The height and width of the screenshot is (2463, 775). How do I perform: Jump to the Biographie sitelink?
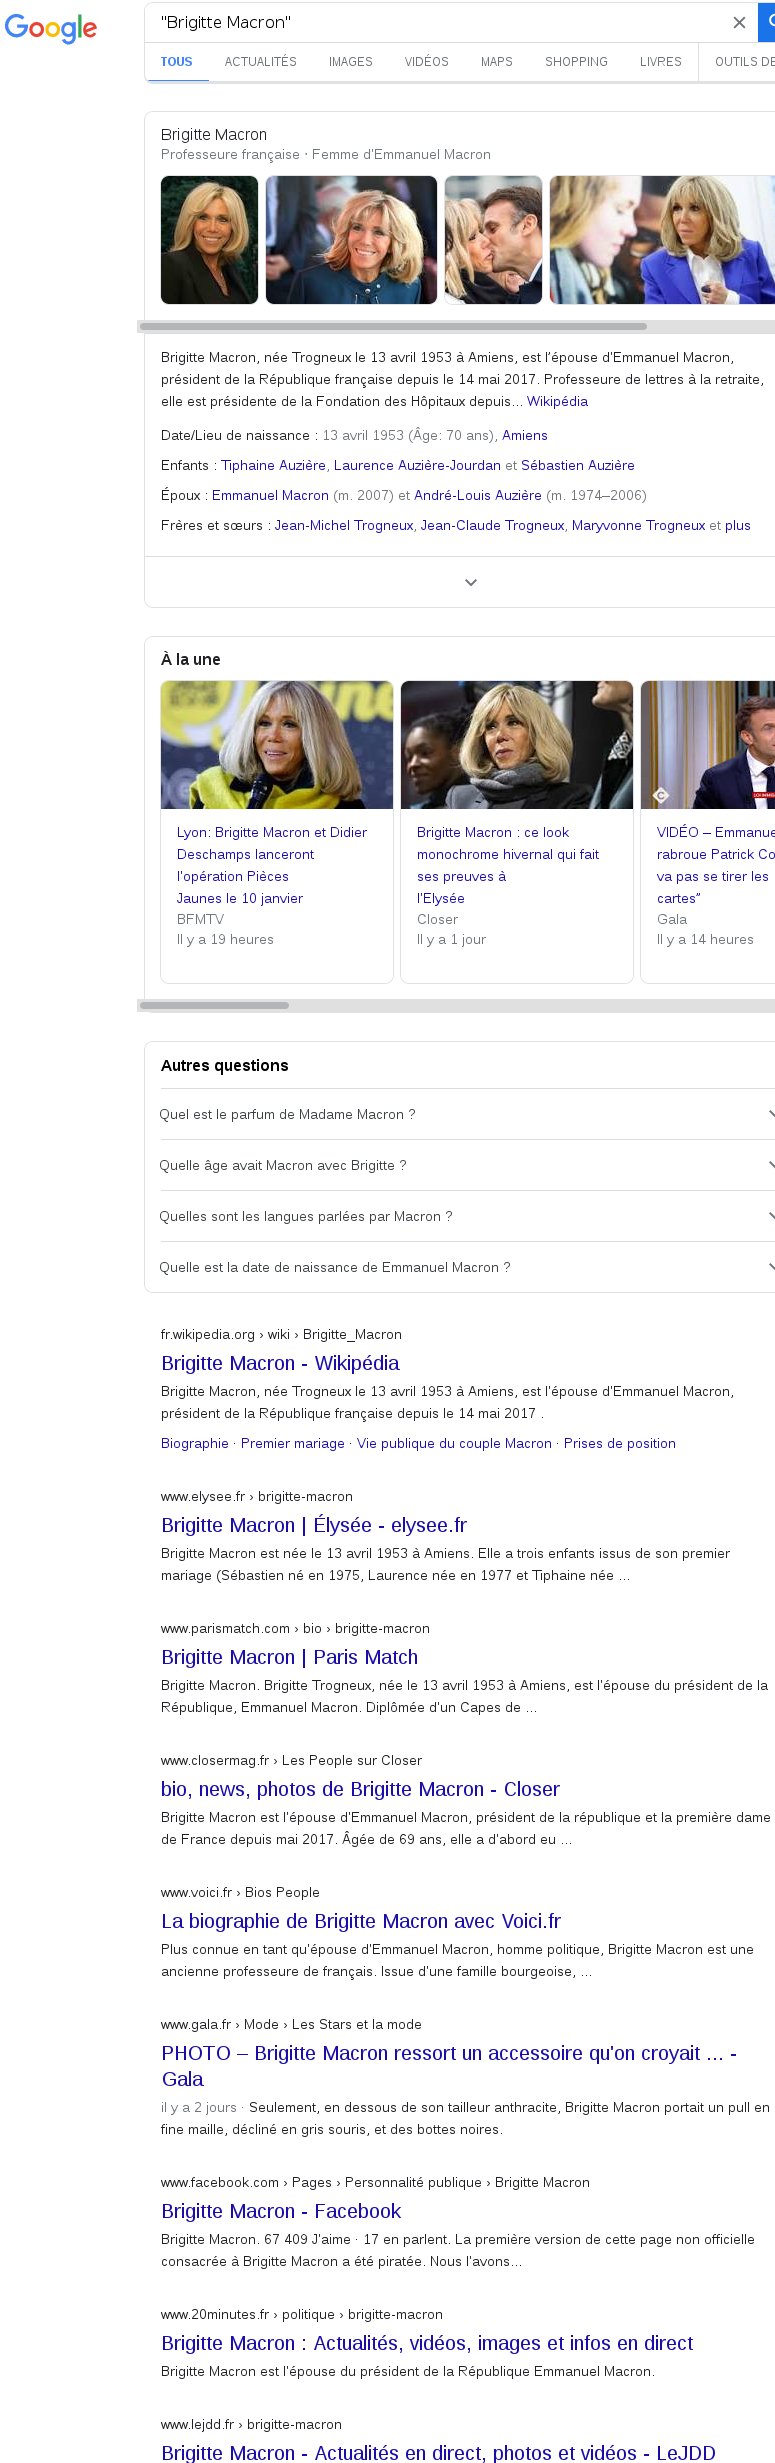click(x=195, y=1443)
